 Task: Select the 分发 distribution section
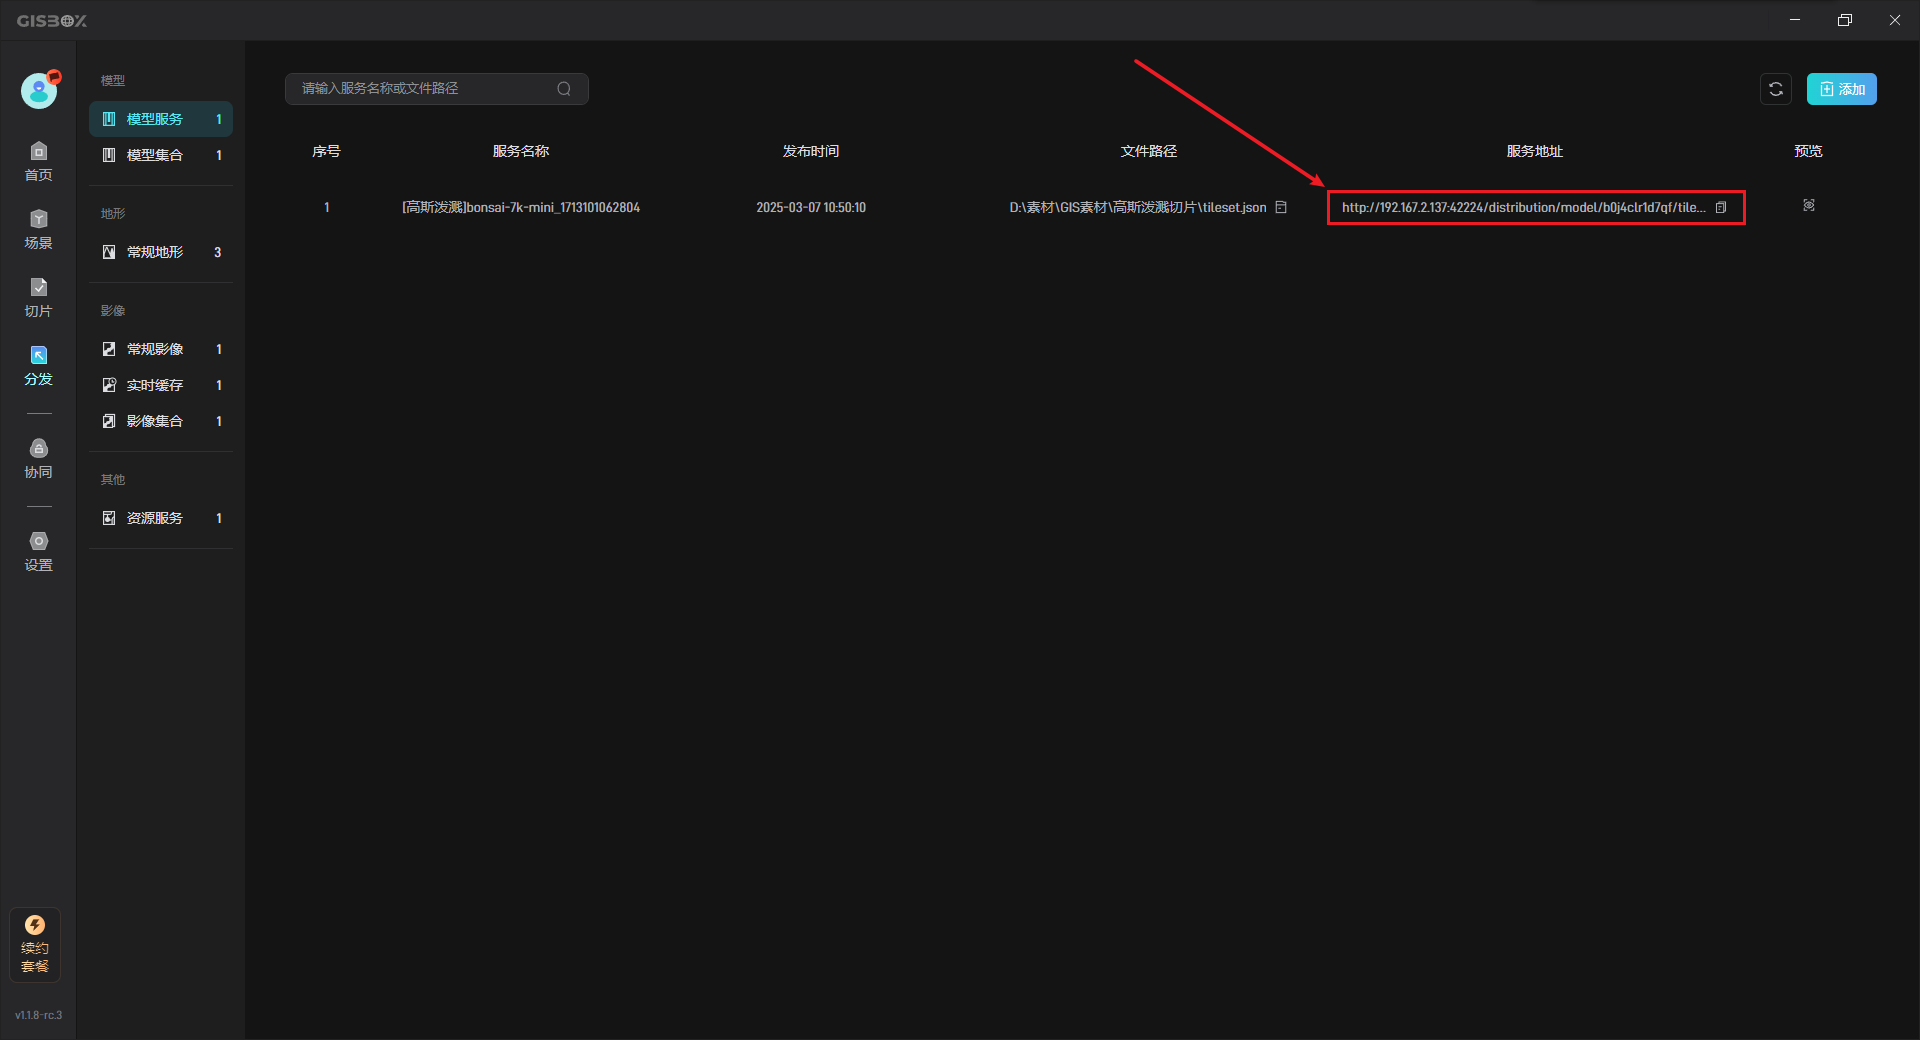38,366
